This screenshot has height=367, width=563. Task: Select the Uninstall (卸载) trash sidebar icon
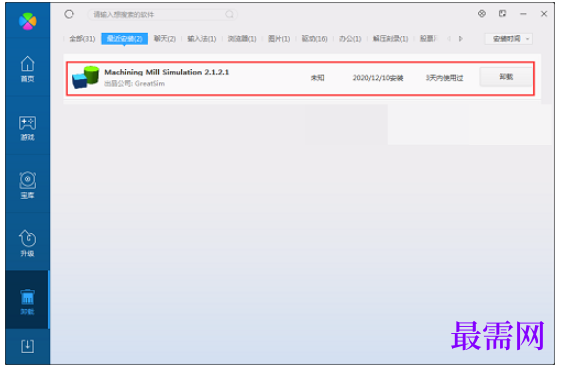(x=28, y=302)
